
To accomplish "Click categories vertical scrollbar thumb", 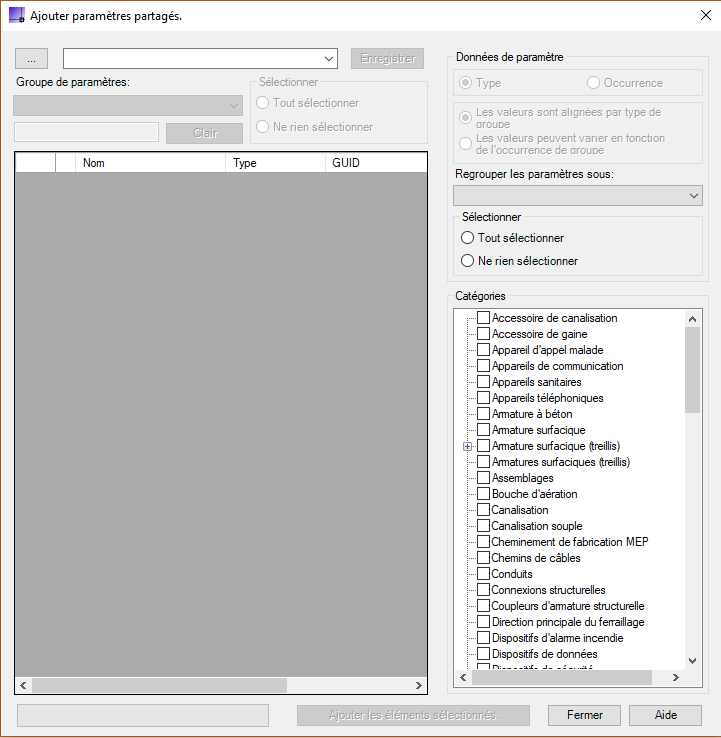I will [692, 370].
